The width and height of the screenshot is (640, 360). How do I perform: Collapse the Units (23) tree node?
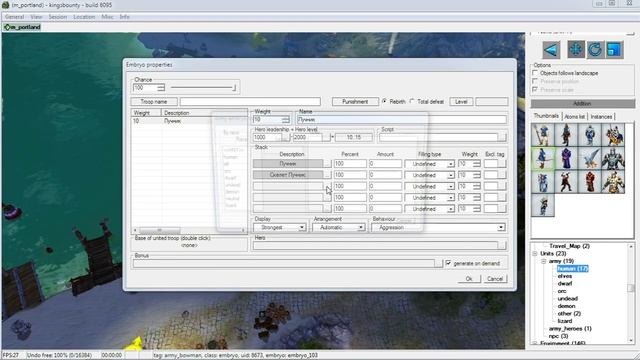pos(535,253)
